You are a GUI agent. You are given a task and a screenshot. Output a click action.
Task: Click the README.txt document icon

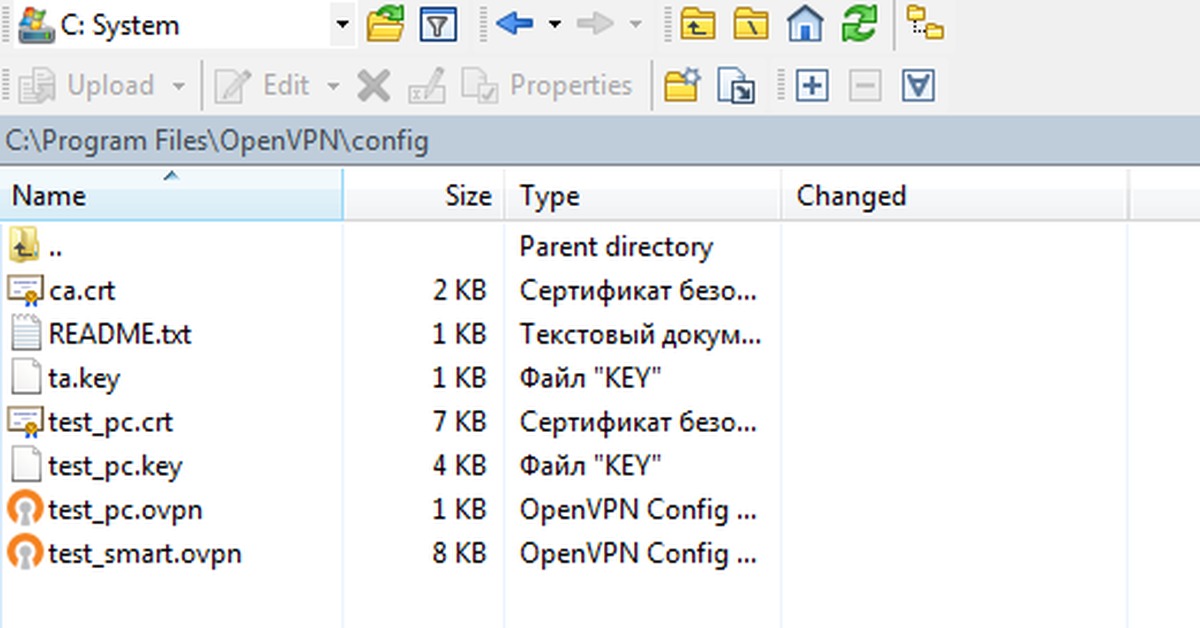(x=24, y=334)
